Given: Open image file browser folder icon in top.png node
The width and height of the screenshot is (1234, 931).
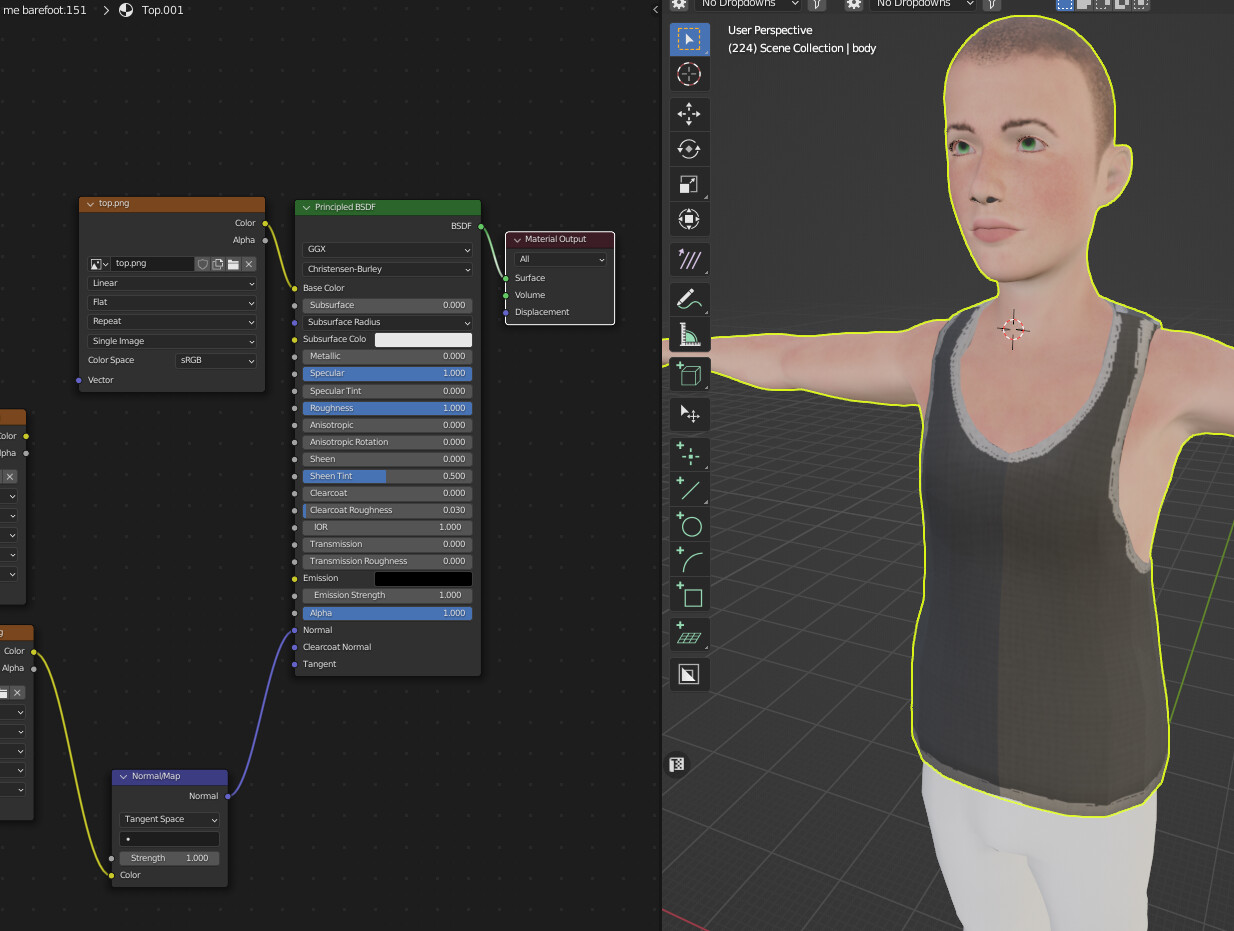Looking at the screenshot, I should tap(233, 264).
